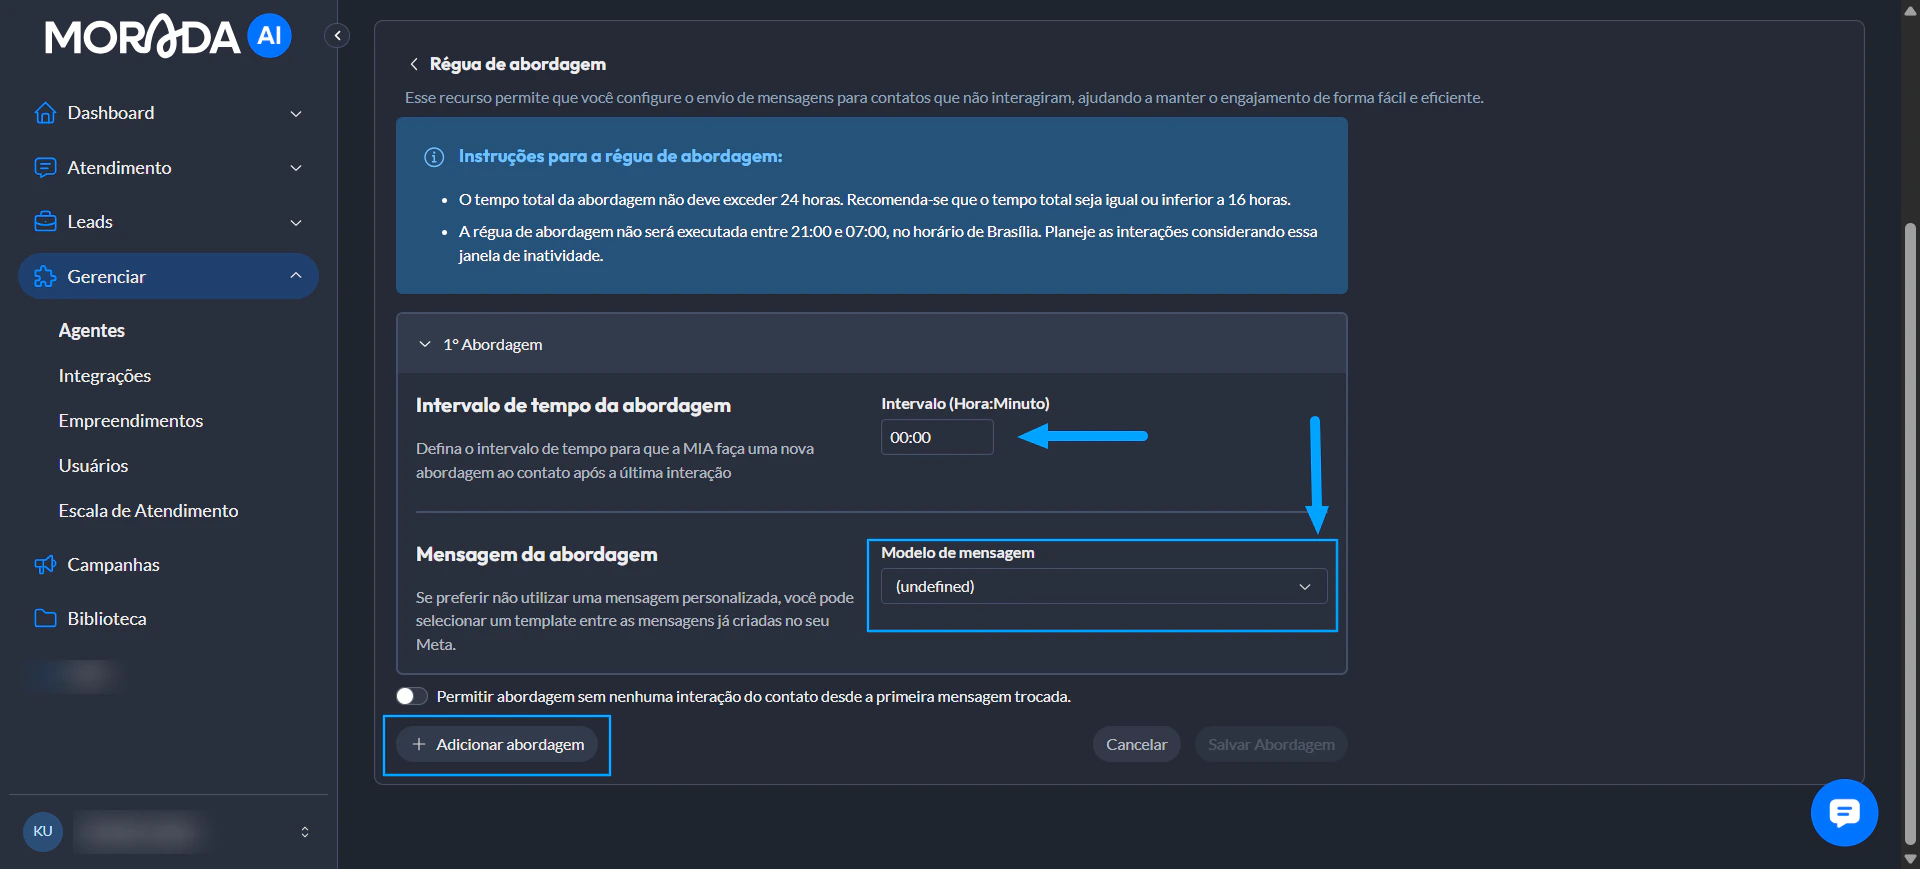
Task: Click the Gerenciar puzzle icon
Action: point(45,277)
